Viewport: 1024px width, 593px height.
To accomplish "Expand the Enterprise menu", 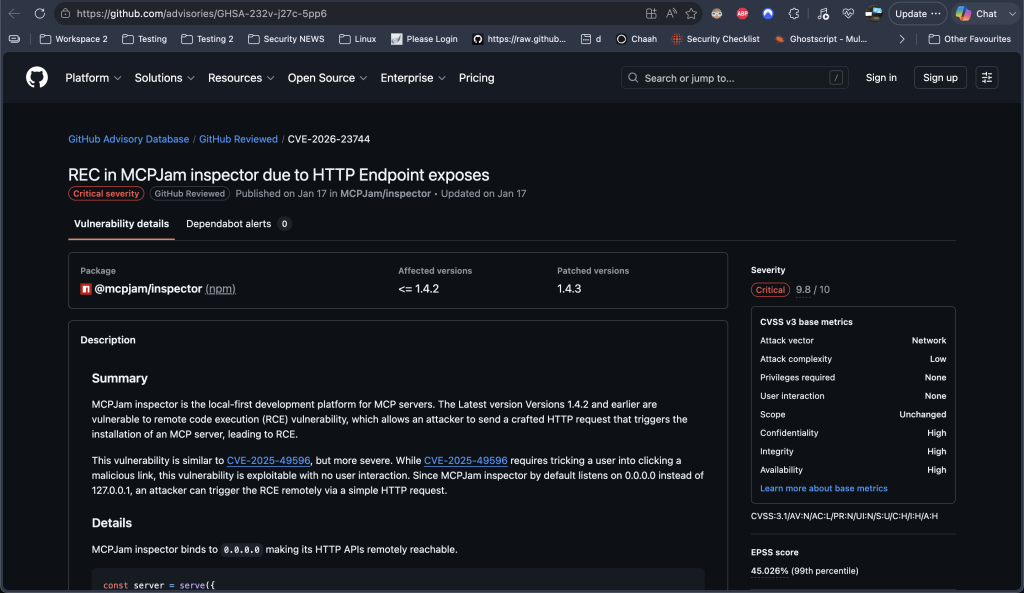I will pos(413,78).
